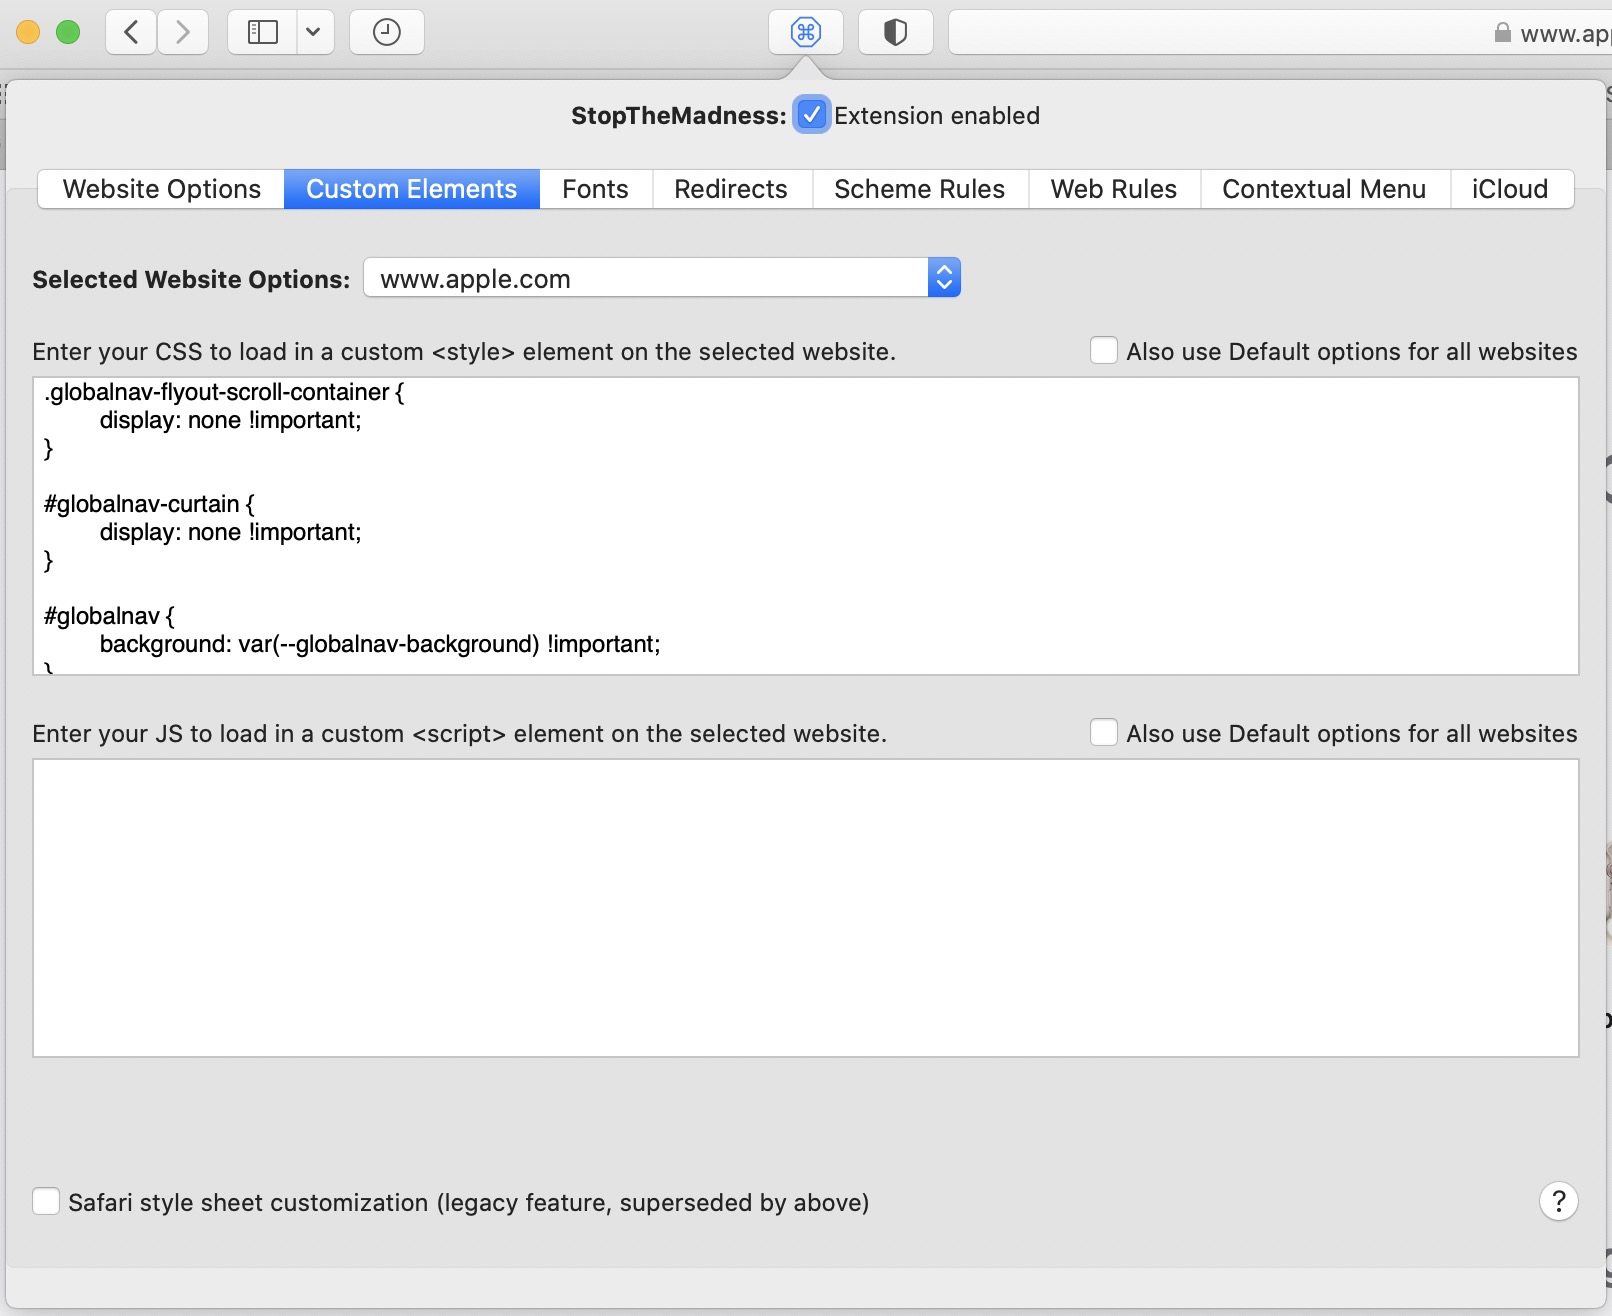Open the Selected Website Options dropdown
The image size is (1612, 1316).
point(662,278)
